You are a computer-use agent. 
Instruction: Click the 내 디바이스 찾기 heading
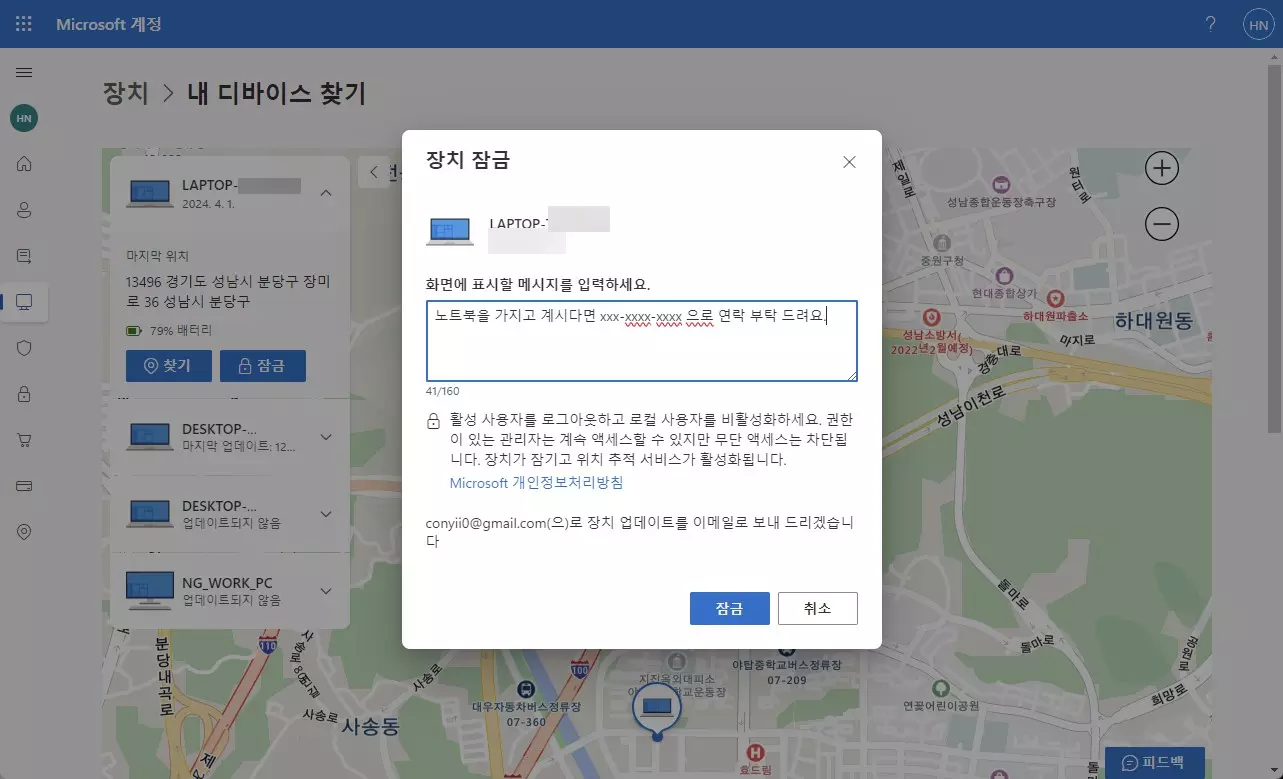coord(276,94)
